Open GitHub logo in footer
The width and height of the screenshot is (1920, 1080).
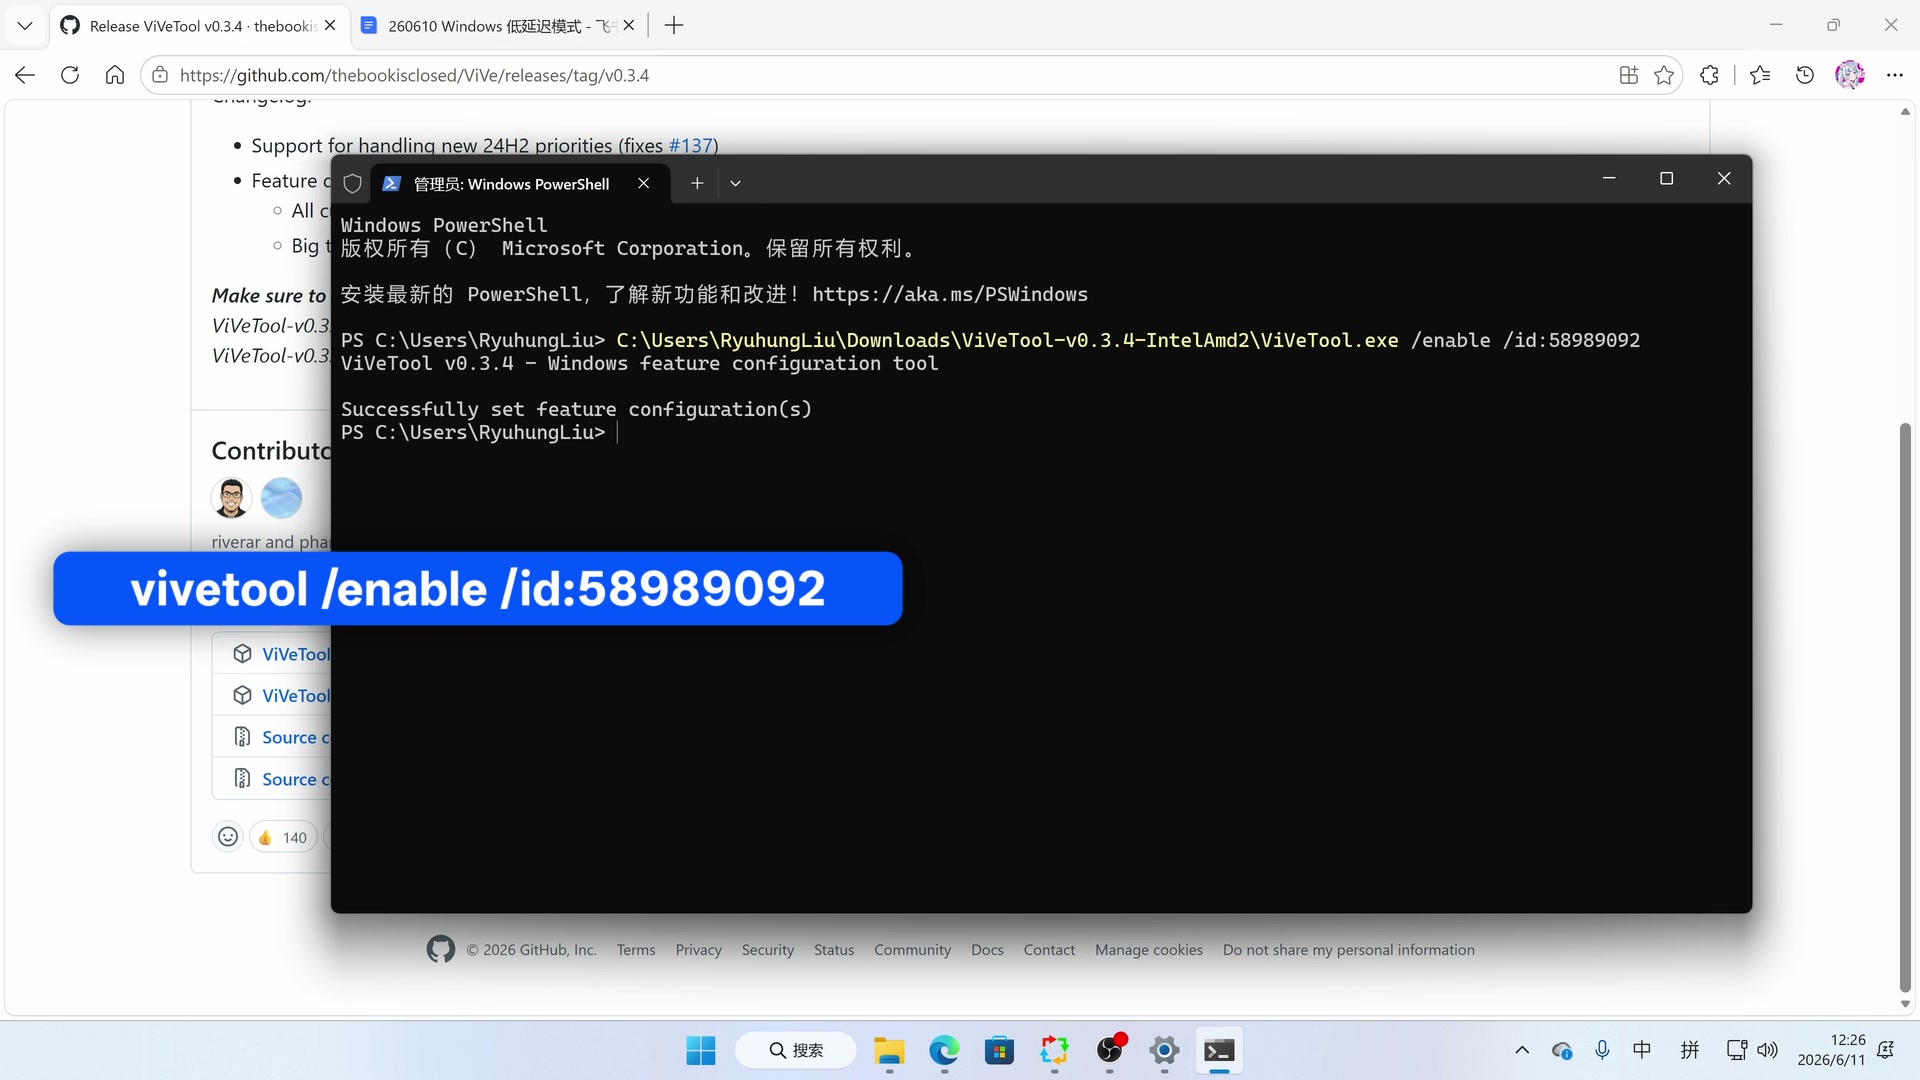pos(440,949)
